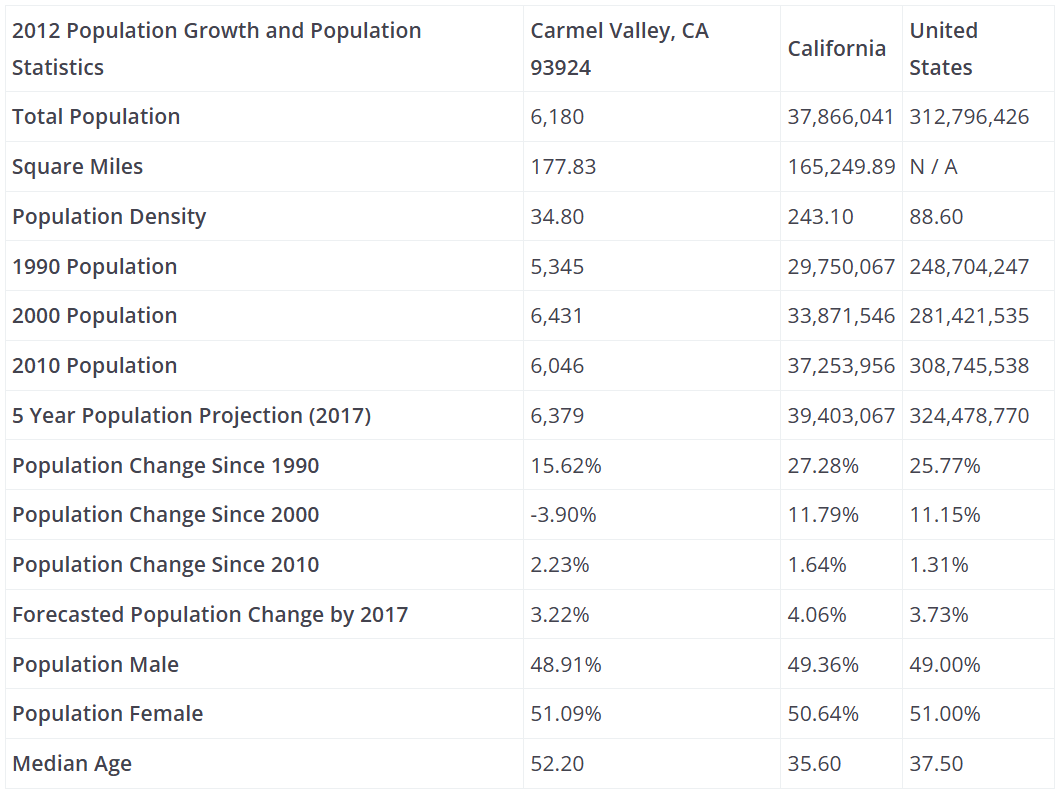Select the Population Male row label

click(x=96, y=665)
